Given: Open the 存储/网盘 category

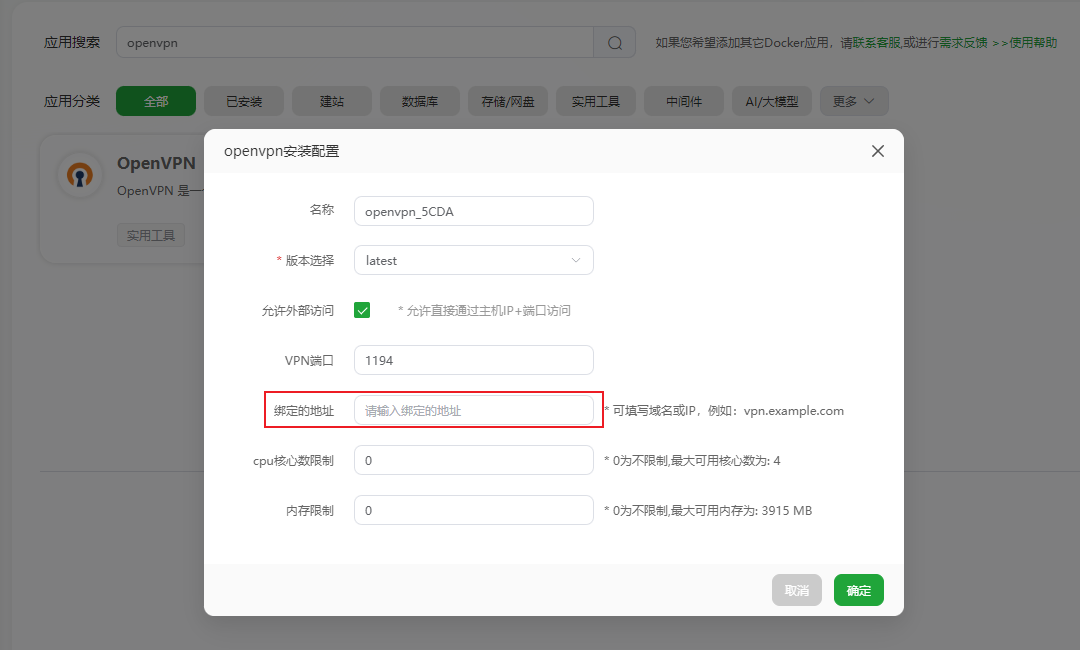Looking at the screenshot, I should (508, 101).
